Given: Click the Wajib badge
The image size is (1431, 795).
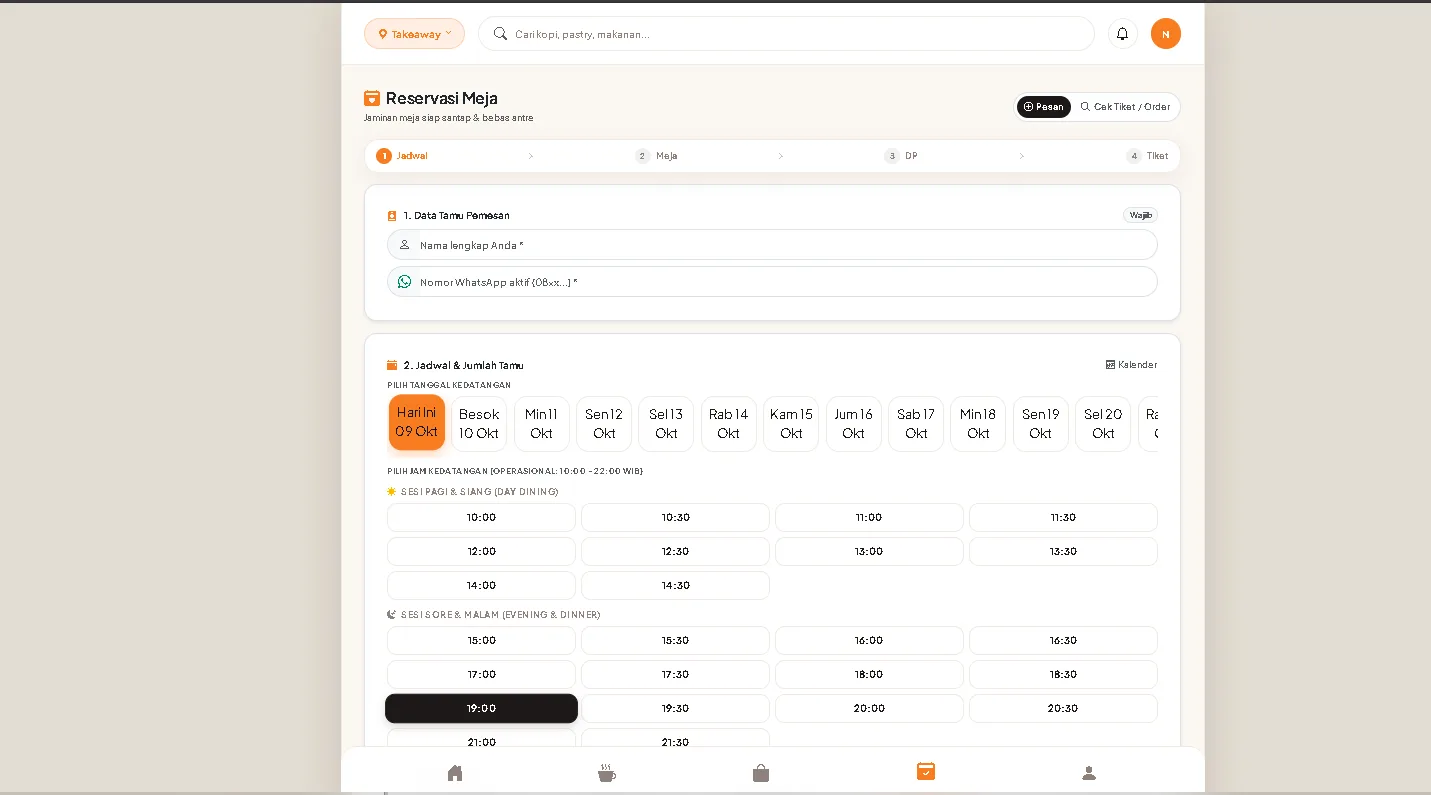Looking at the screenshot, I should (x=1141, y=215).
